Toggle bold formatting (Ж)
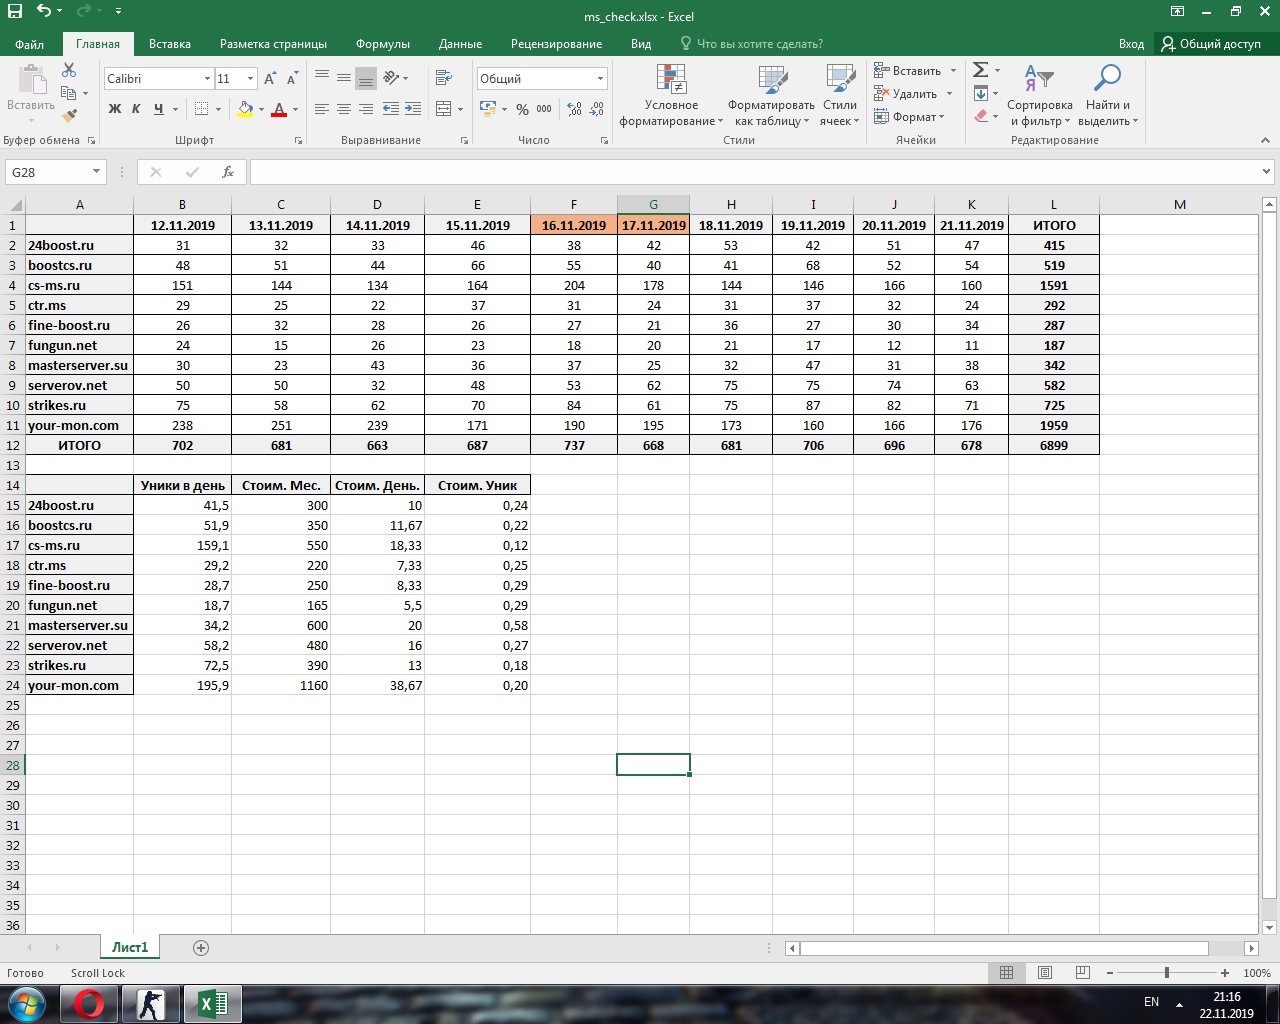The image size is (1280, 1024). coord(114,109)
